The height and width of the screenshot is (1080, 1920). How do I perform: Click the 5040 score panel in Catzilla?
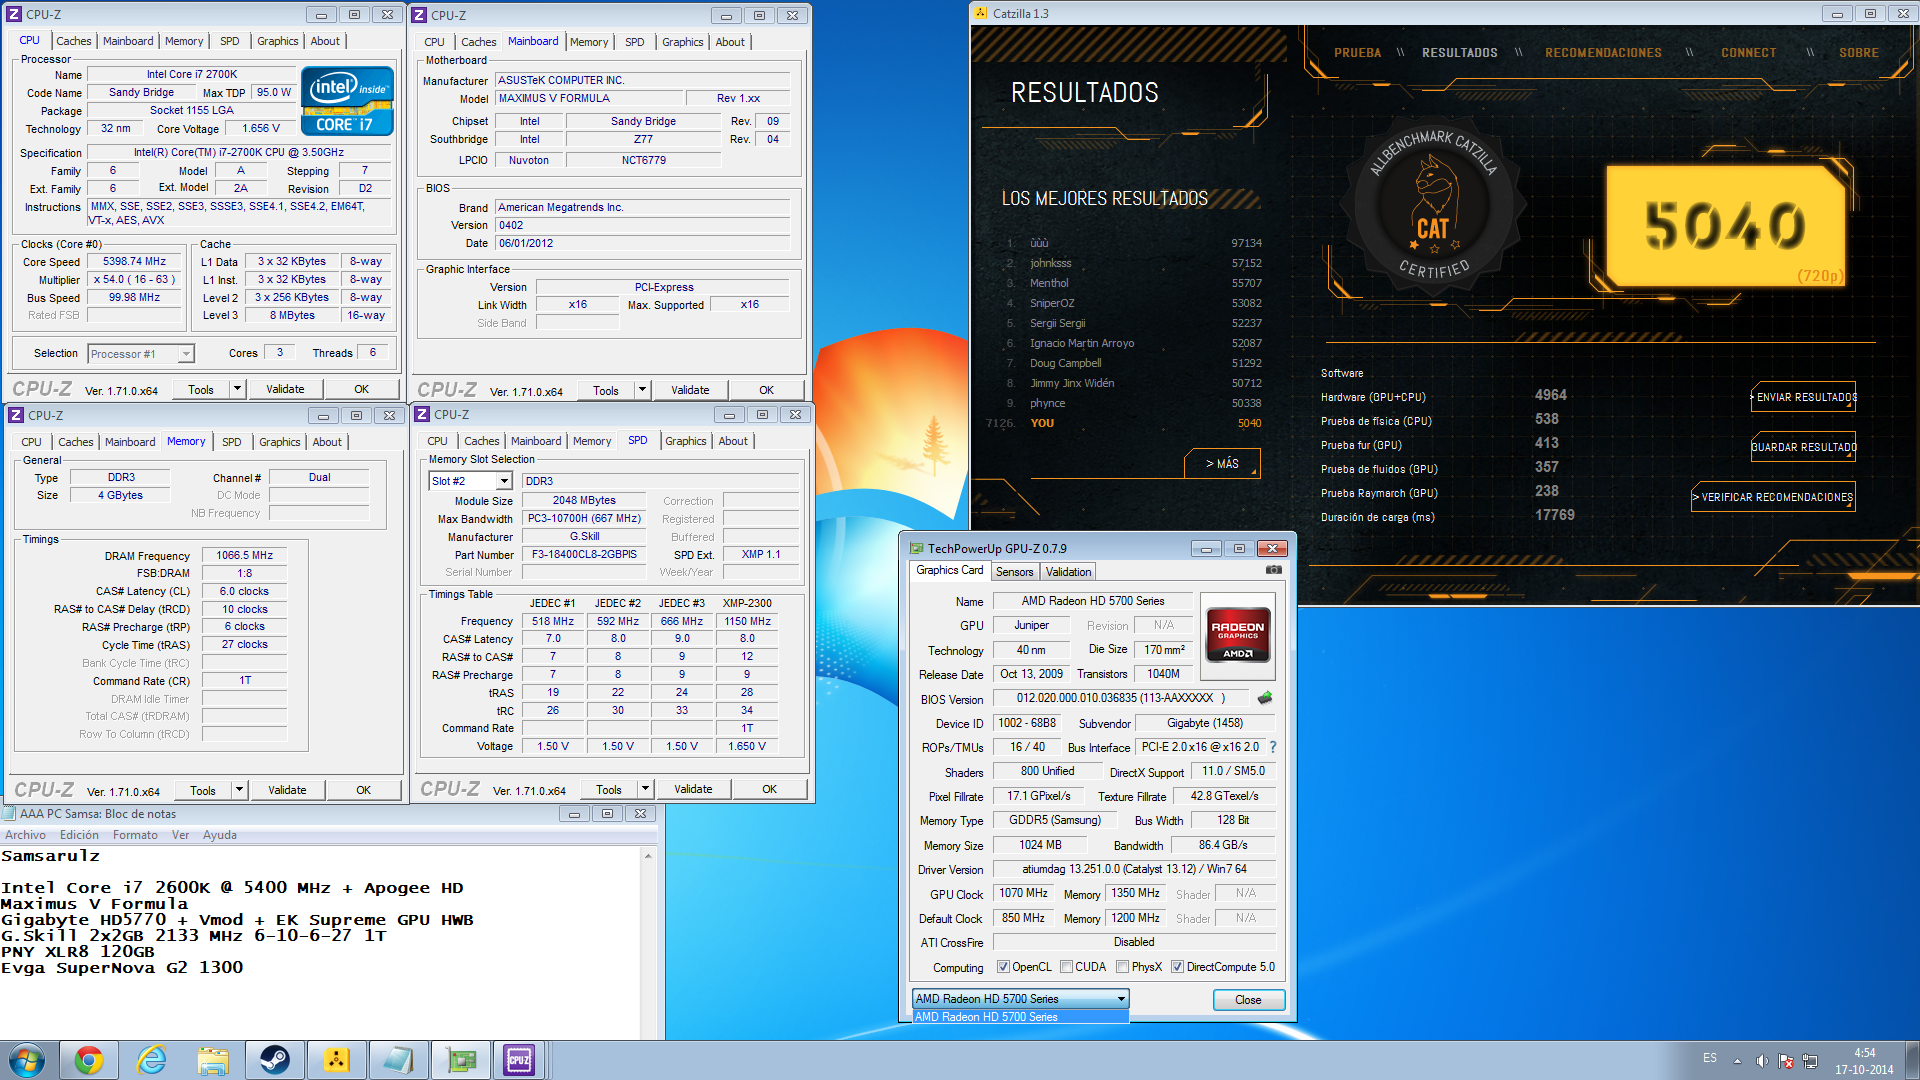1725,225
